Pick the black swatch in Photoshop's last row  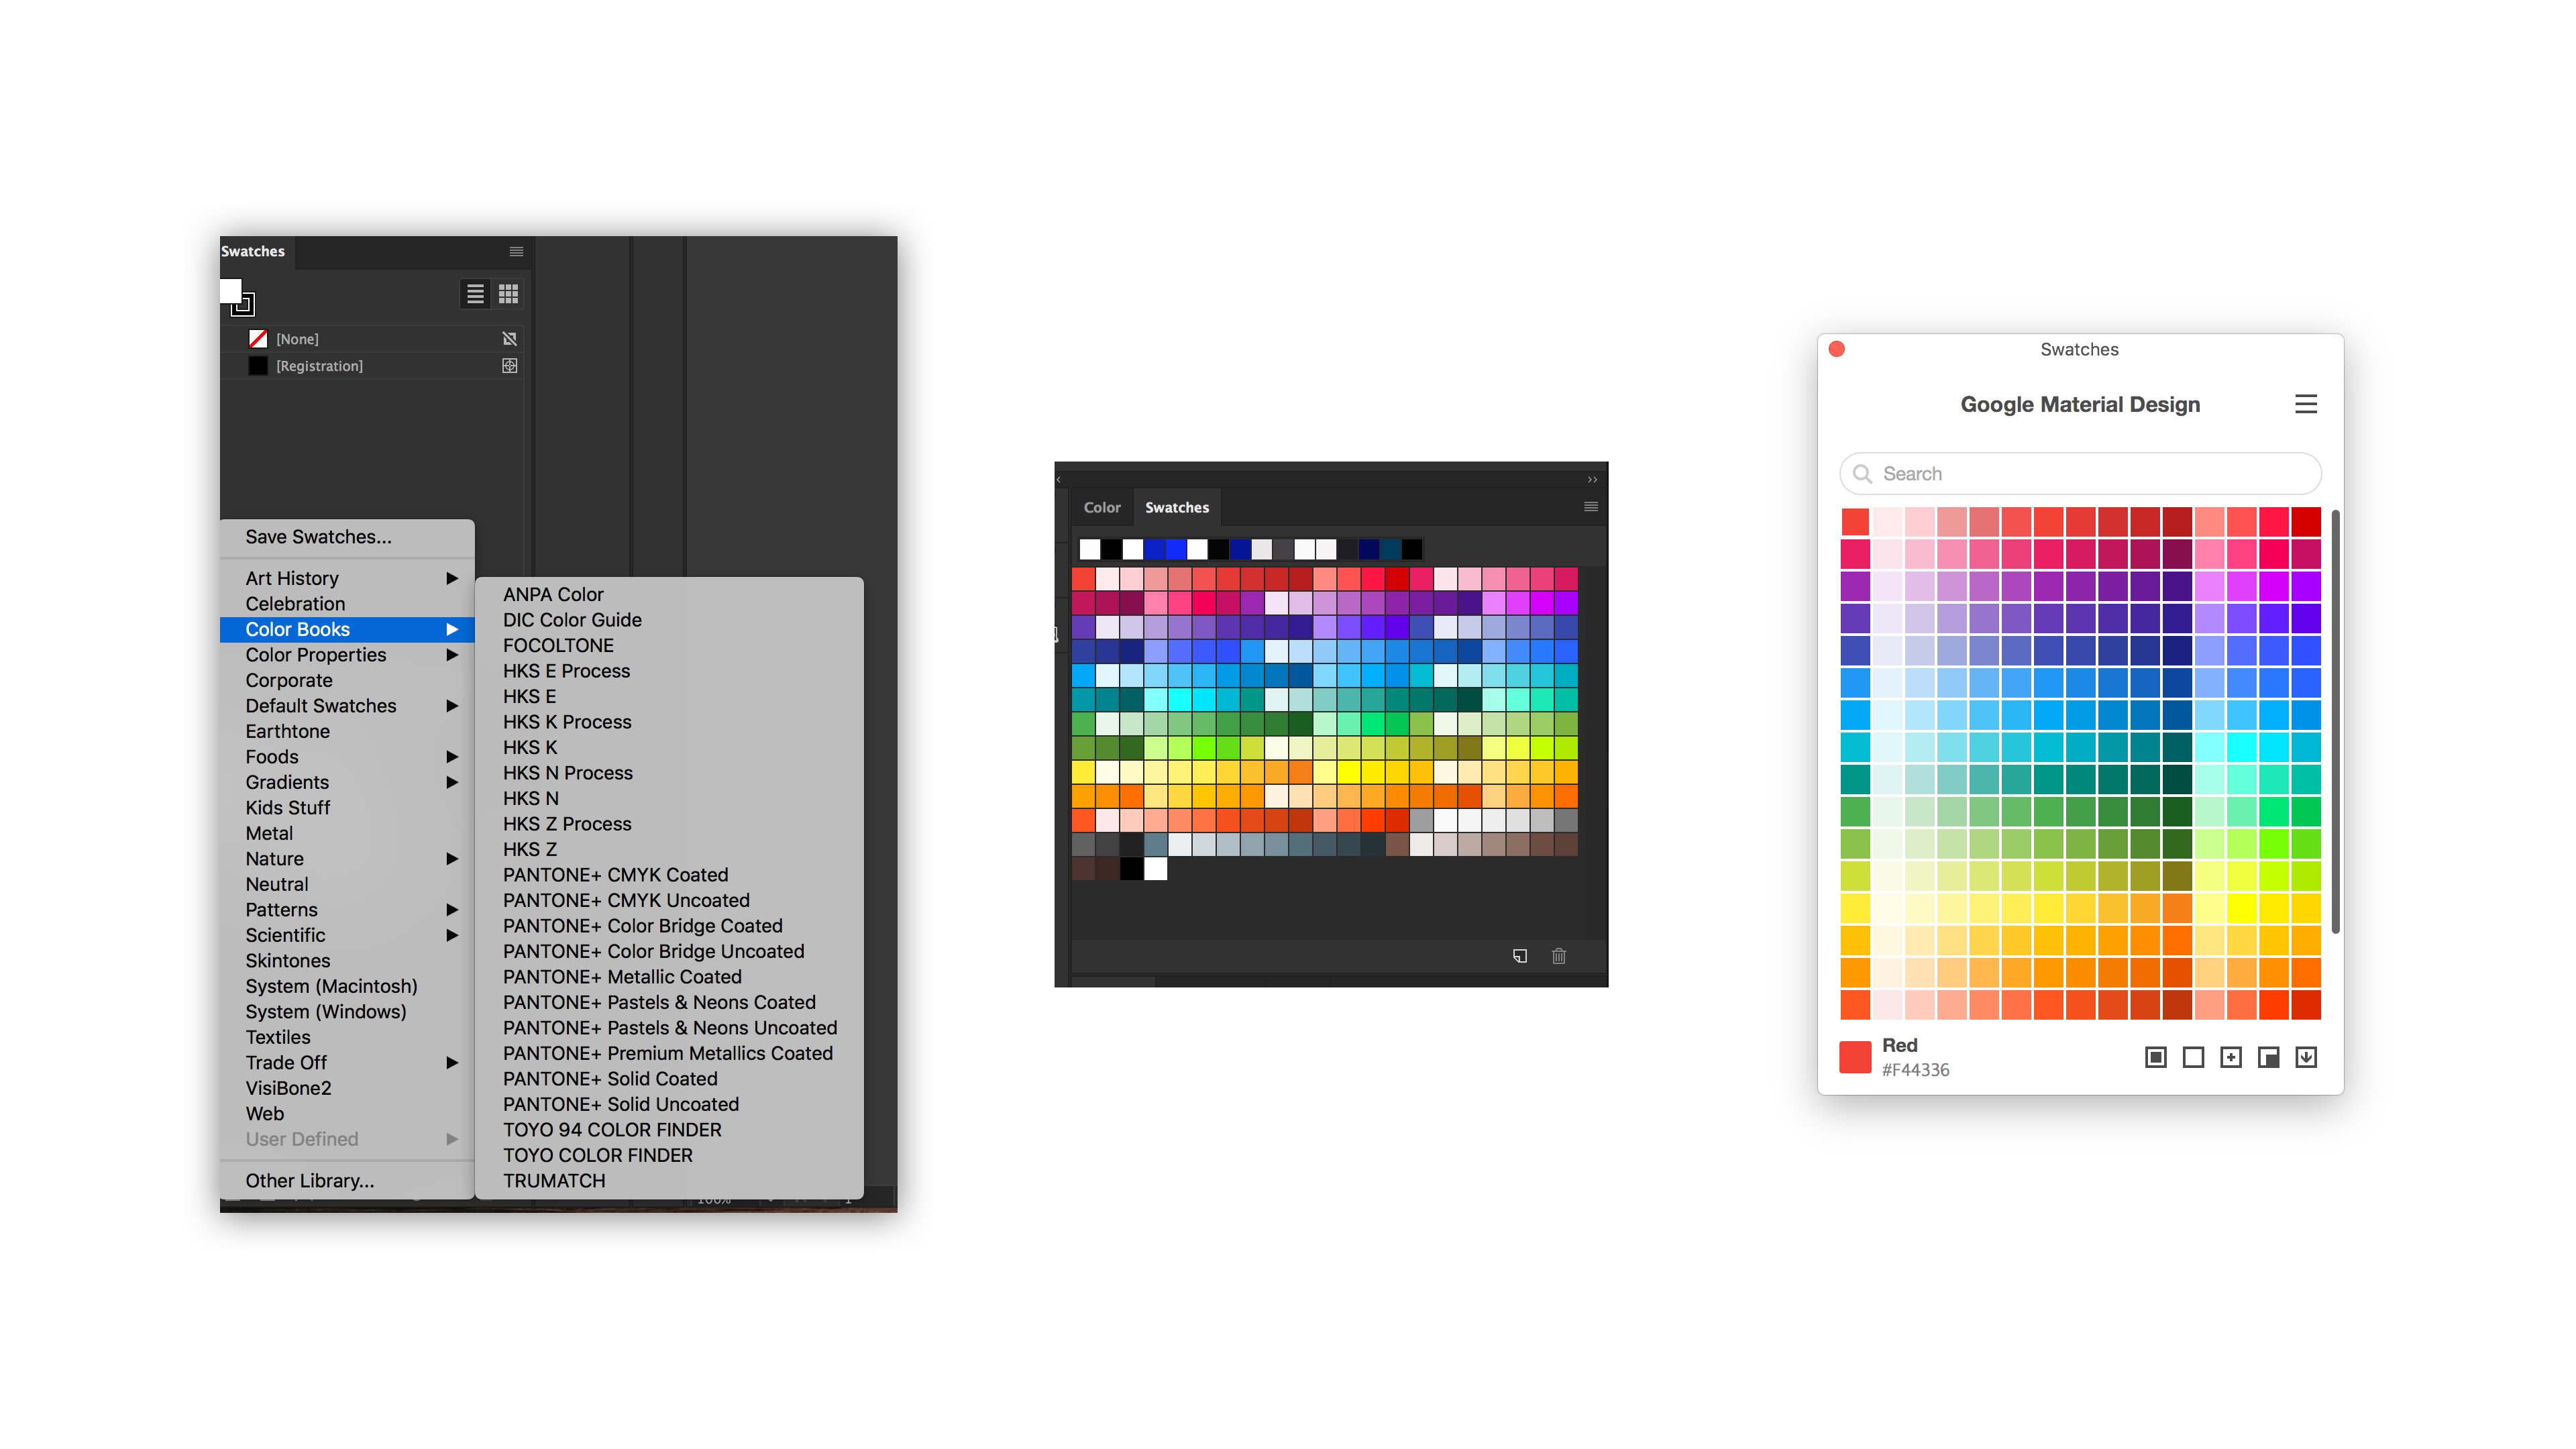point(1132,869)
